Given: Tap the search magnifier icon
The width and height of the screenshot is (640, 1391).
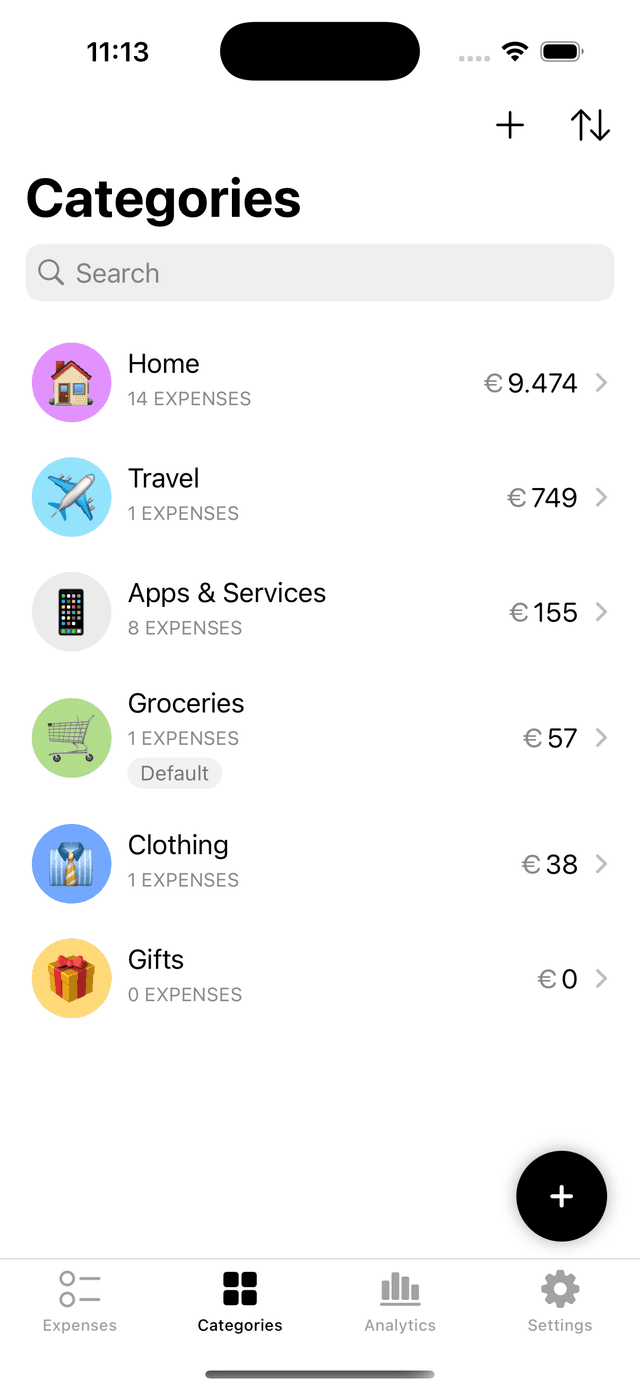Looking at the screenshot, I should 50,272.
